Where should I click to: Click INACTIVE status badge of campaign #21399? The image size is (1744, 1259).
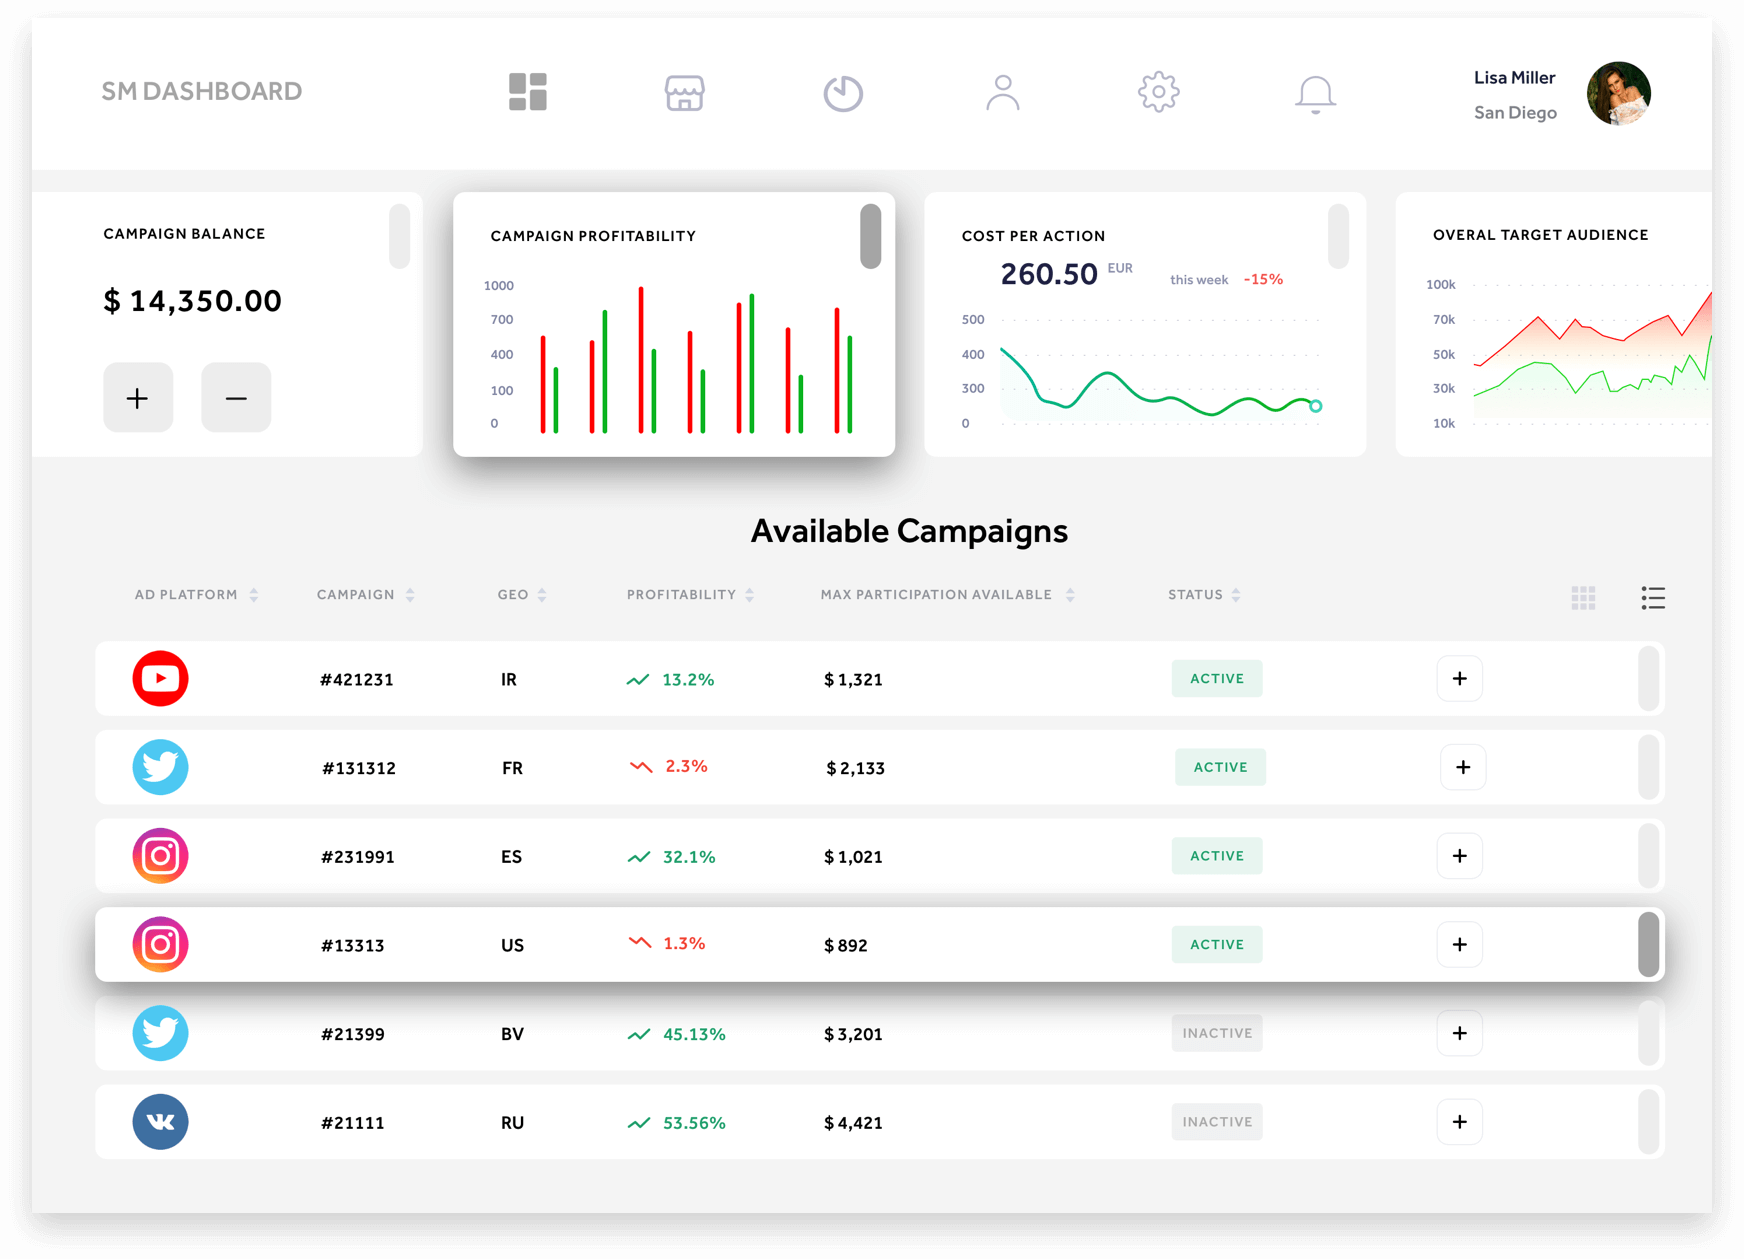(x=1217, y=1033)
